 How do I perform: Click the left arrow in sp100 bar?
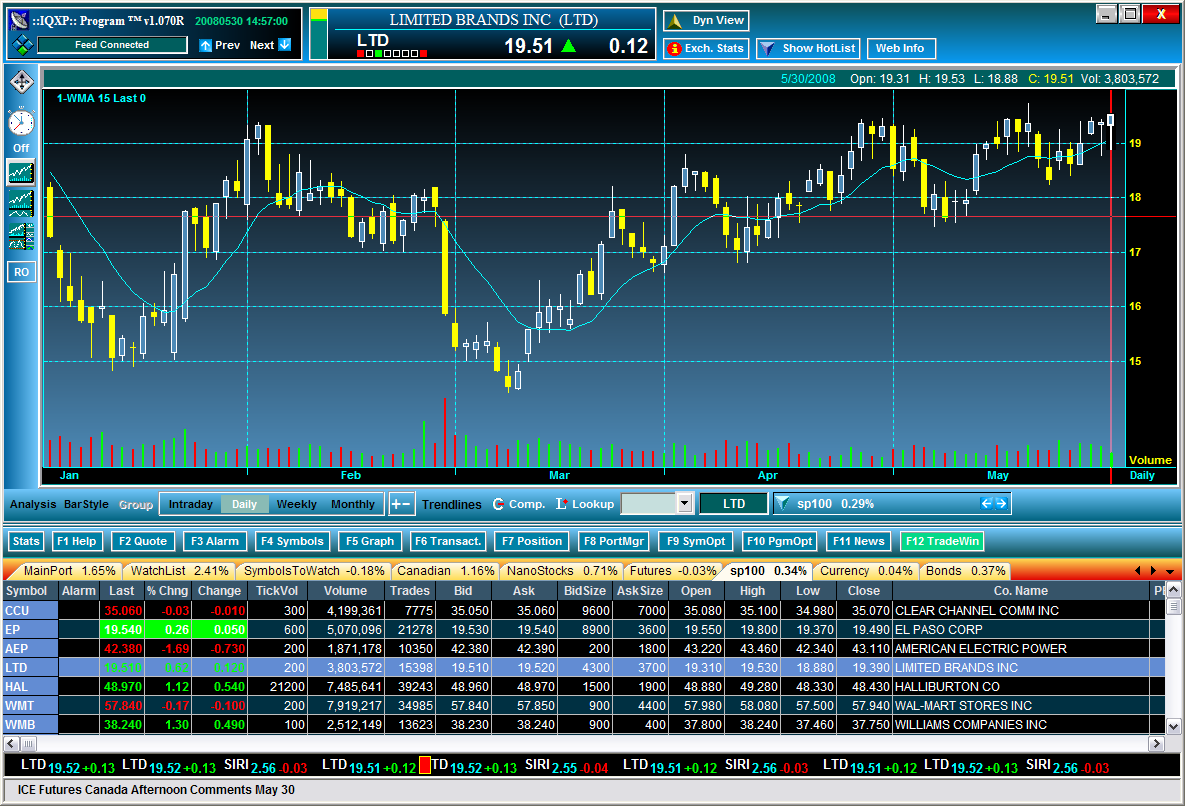click(x=986, y=503)
